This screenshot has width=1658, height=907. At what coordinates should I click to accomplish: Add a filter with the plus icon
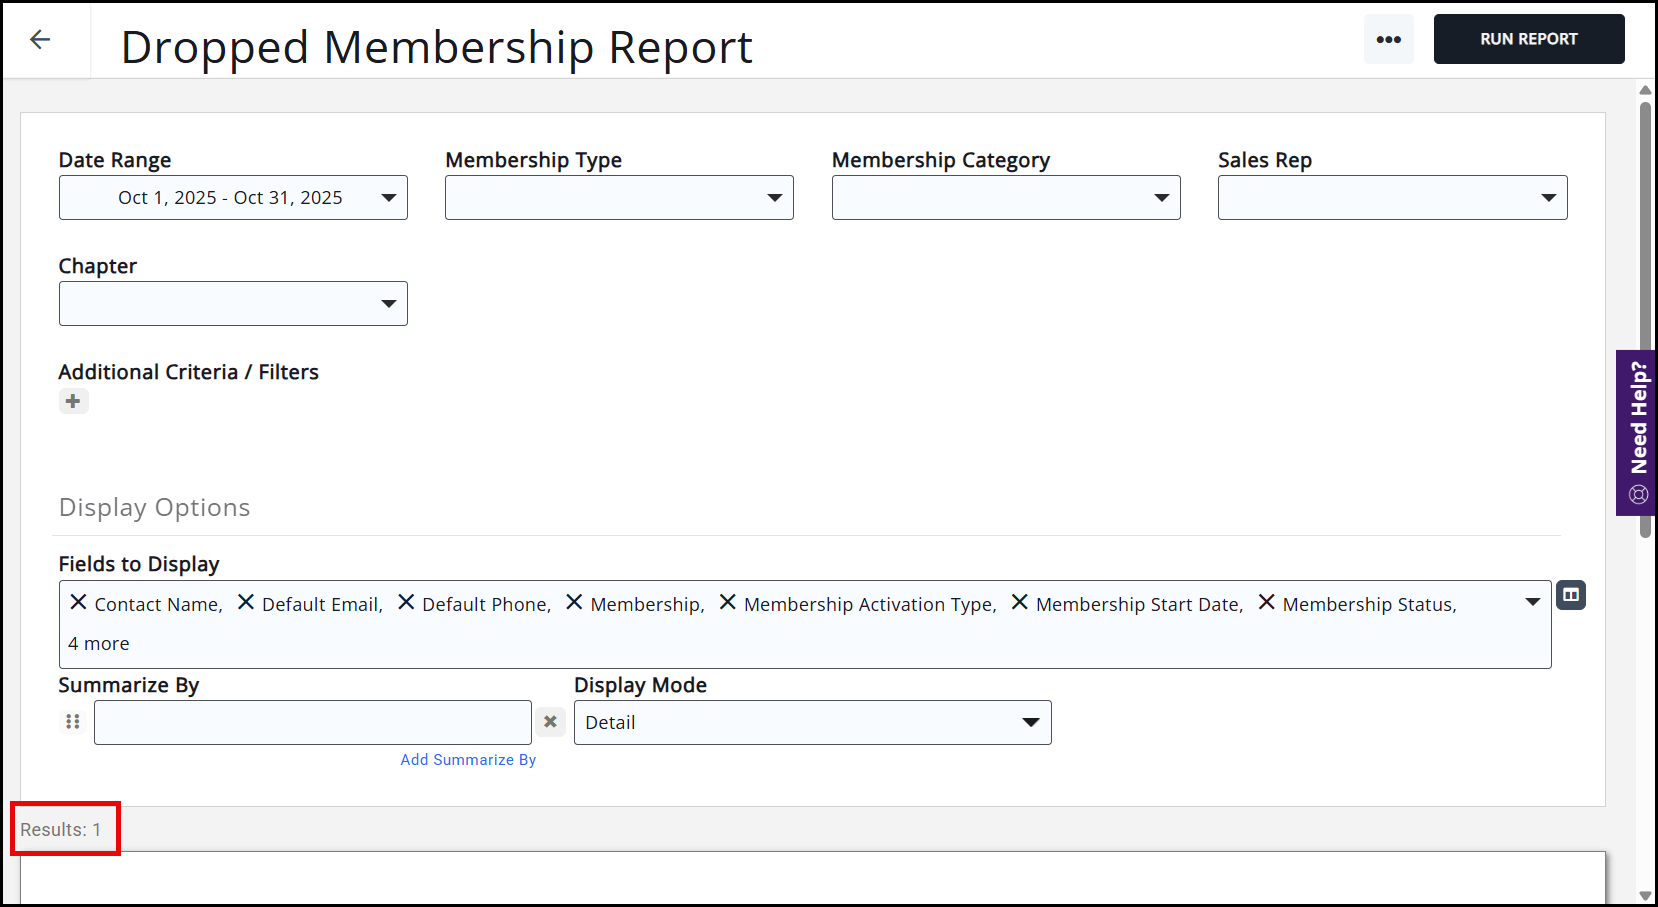[73, 401]
